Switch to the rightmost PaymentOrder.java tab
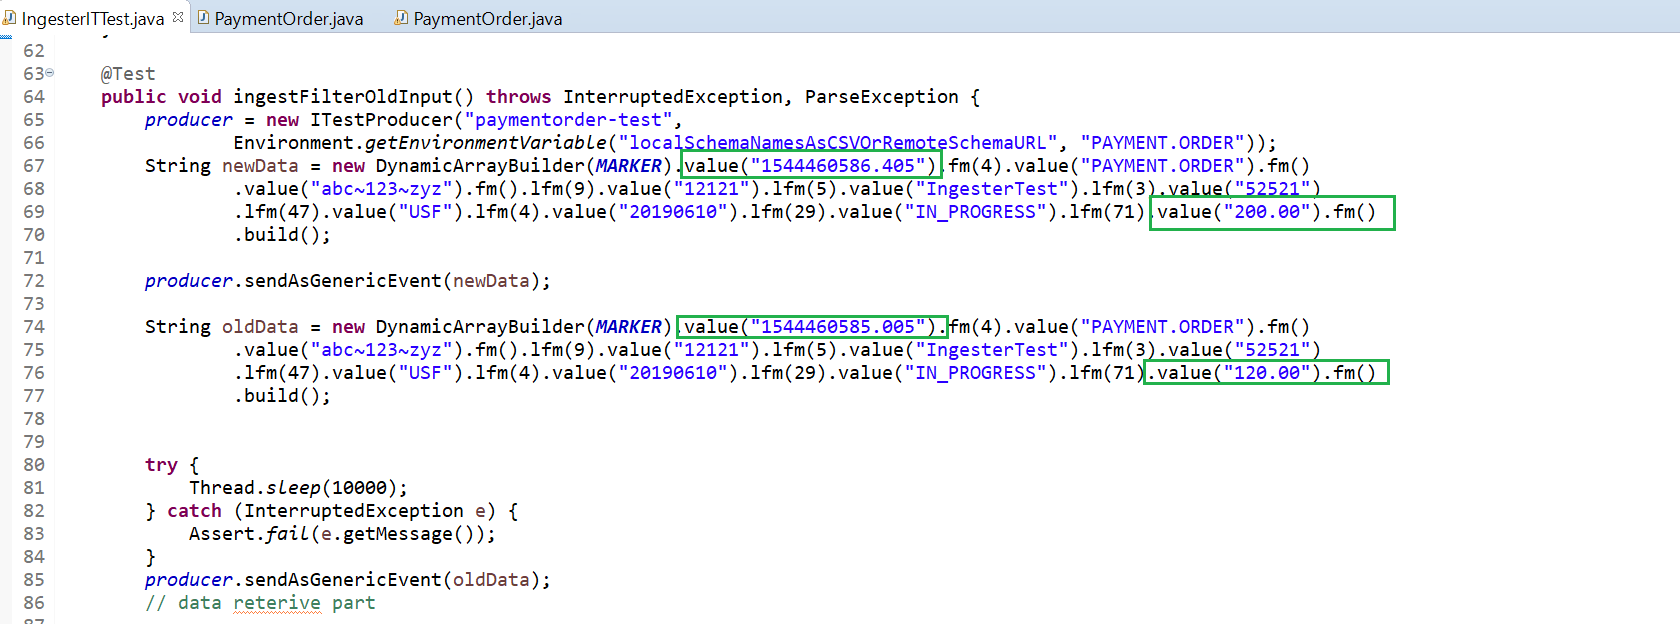This screenshot has height=624, width=1680. pyautogui.click(x=487, y=19)
